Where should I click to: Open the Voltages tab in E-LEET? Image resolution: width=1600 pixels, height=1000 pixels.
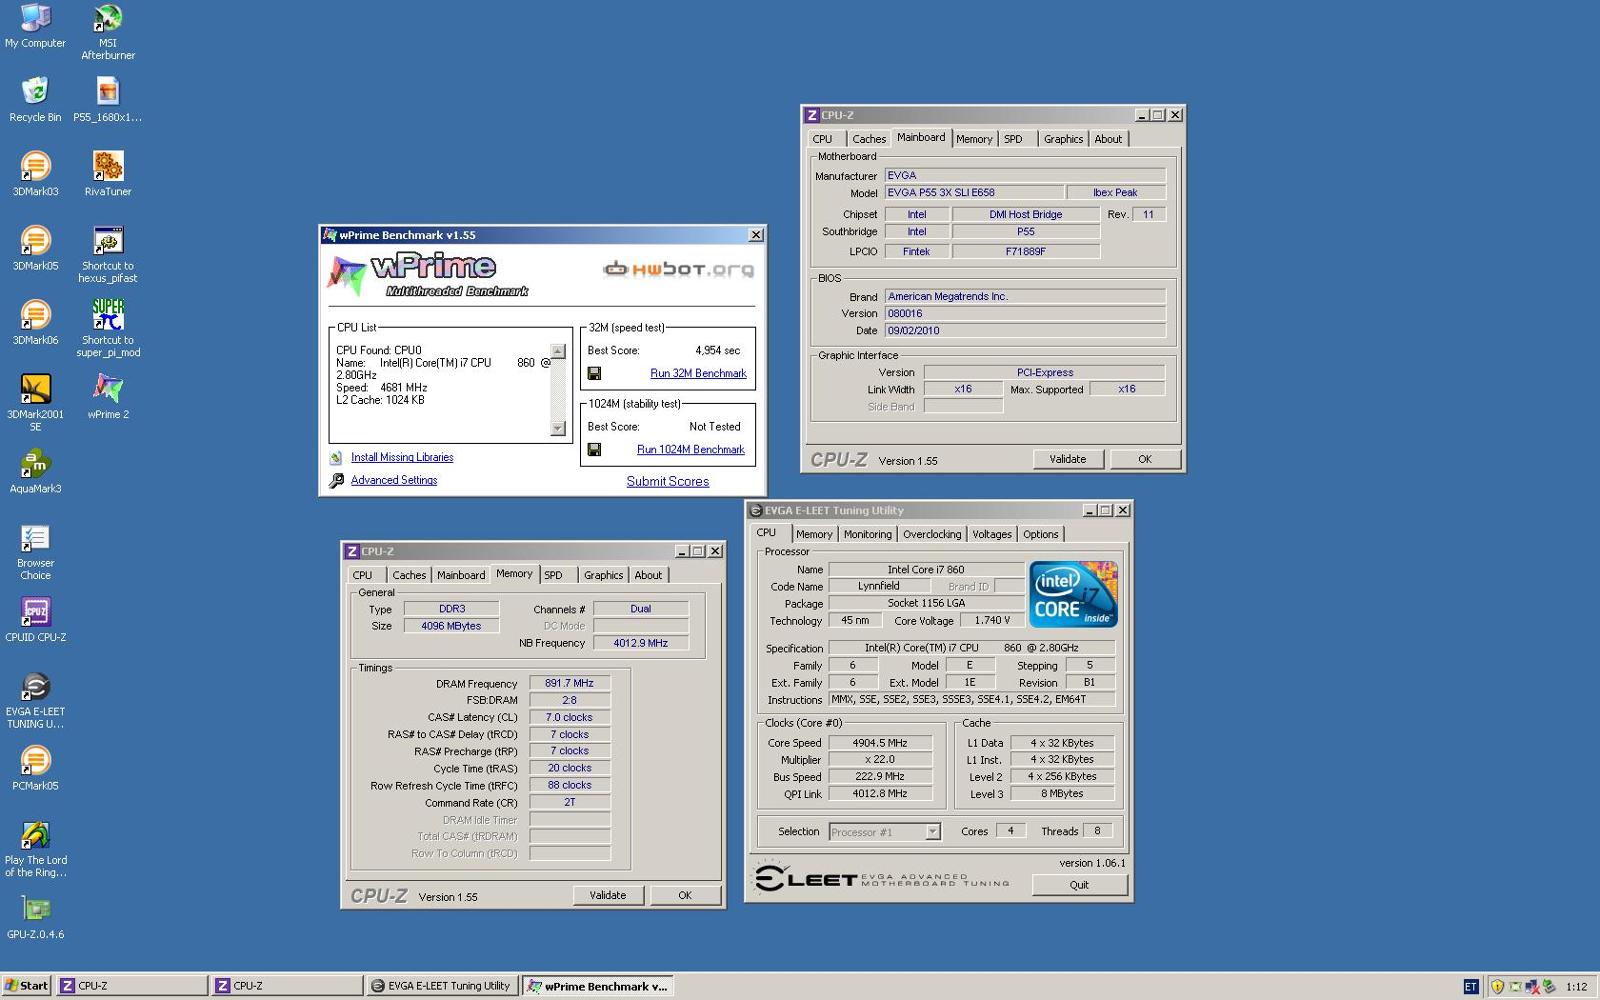(x=992, y=534)
